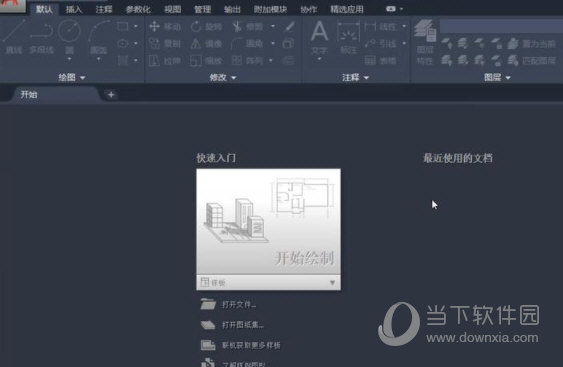Toggle the ribbon display state button
The width and height of the screenshot is (563, 367).
[x=391, y=9]
